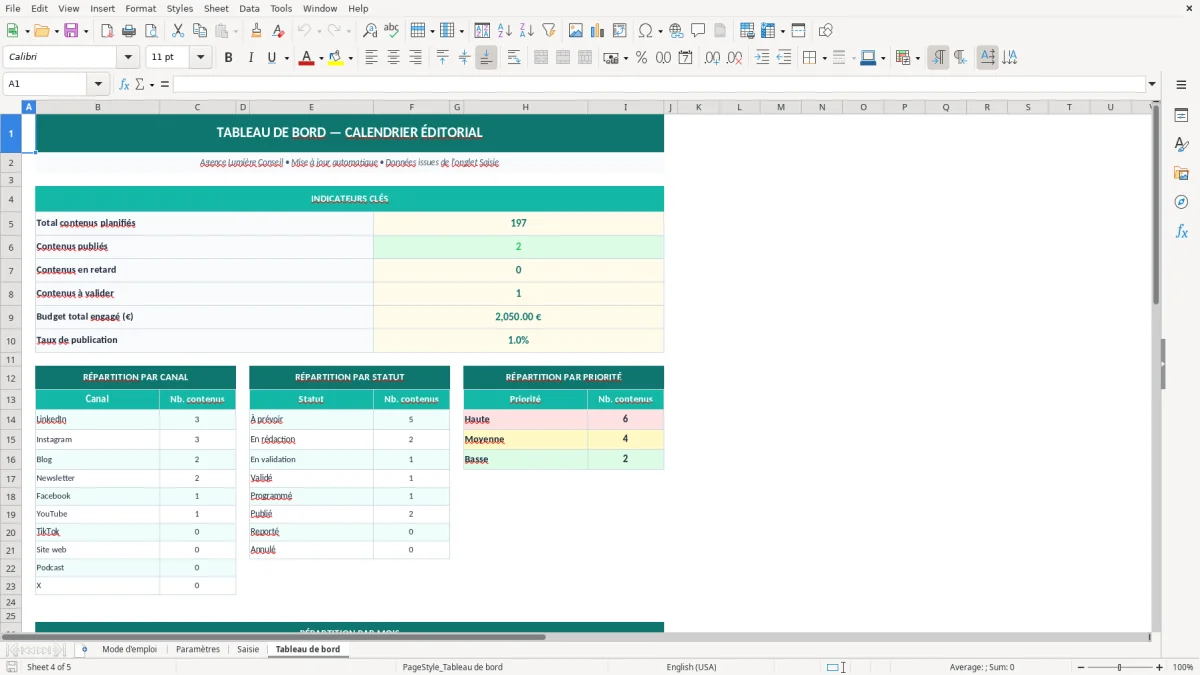
Task: Toggle Align Left
Action: coord(372,58)
